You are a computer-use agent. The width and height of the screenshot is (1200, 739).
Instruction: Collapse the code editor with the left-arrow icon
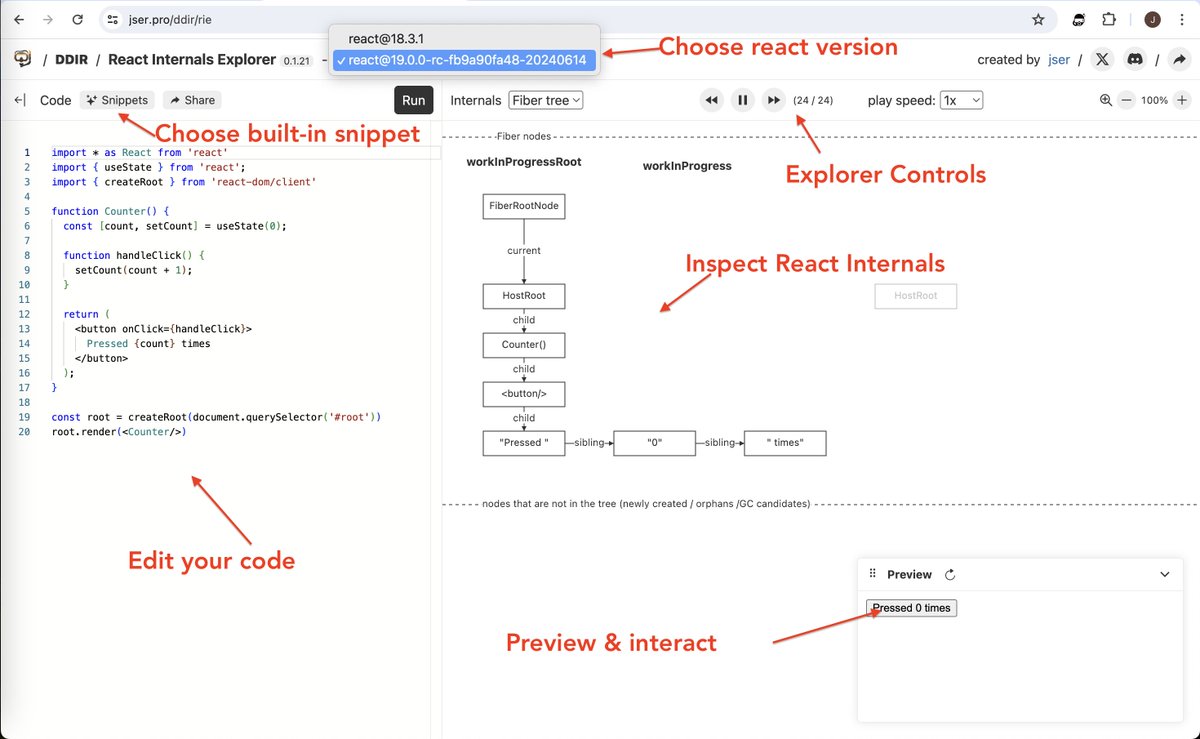pos(19,100)
